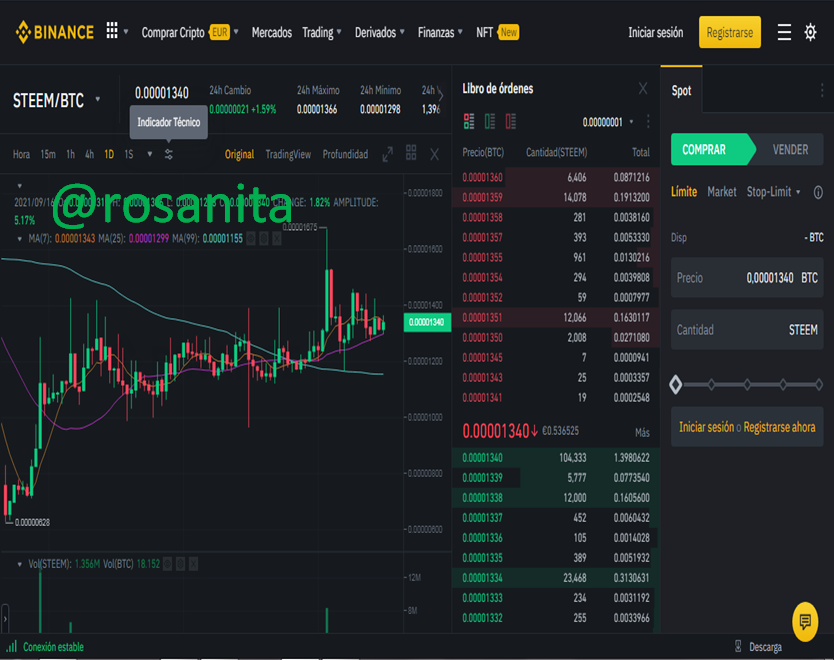Image resolution: width=834 pixels, height=660 pixels.
Task: Switch to the TradingView chart tab
Action: pos(288,155)
